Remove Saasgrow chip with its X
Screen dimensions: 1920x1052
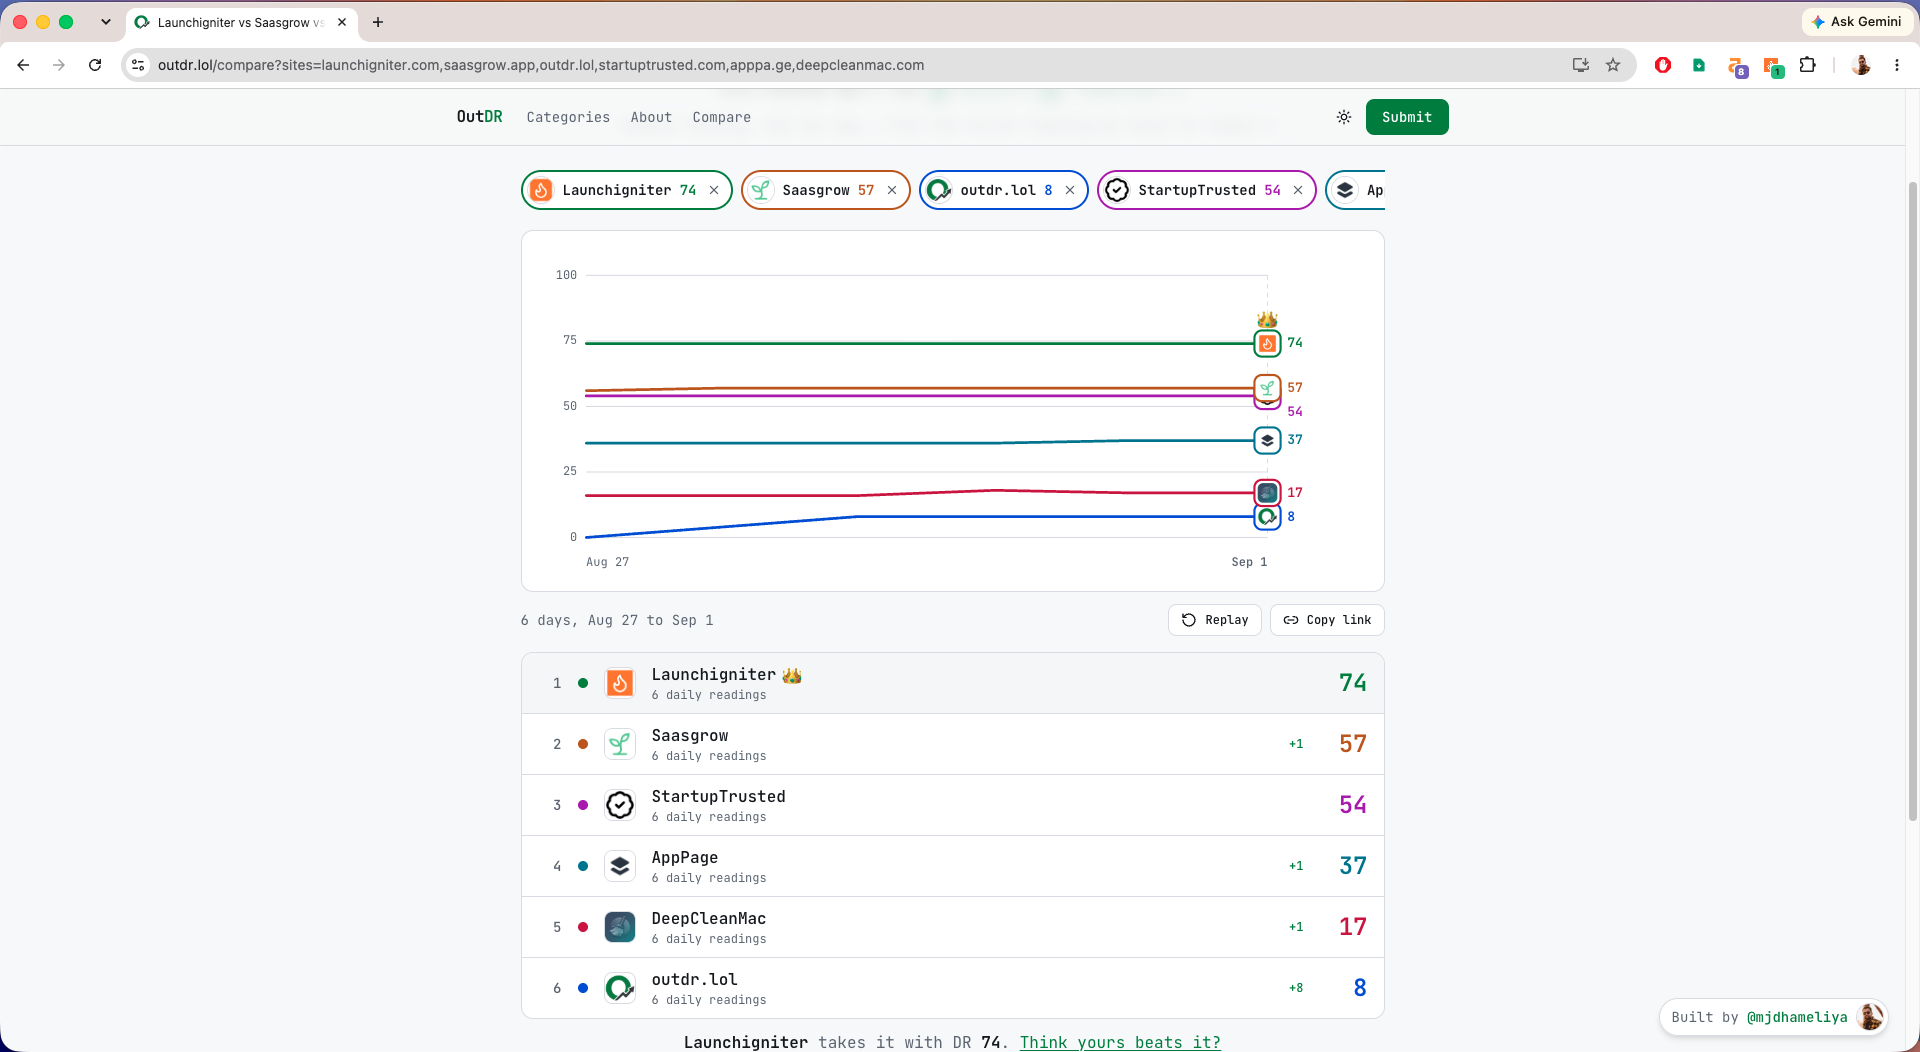tap(892, 190)
